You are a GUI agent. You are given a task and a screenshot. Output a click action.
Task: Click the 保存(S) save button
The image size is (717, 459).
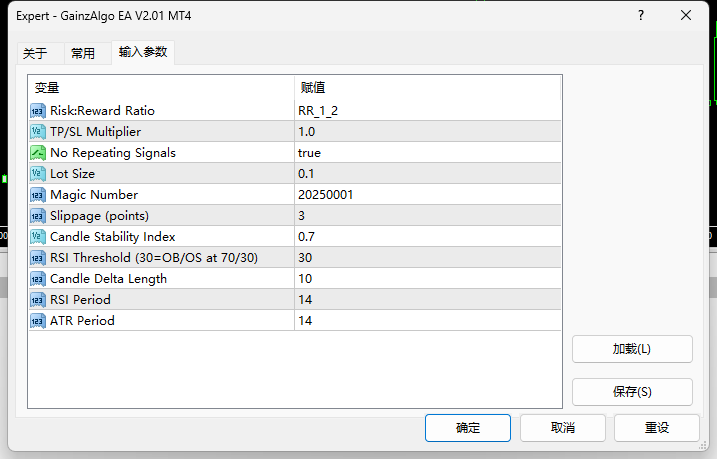[632, 392]
